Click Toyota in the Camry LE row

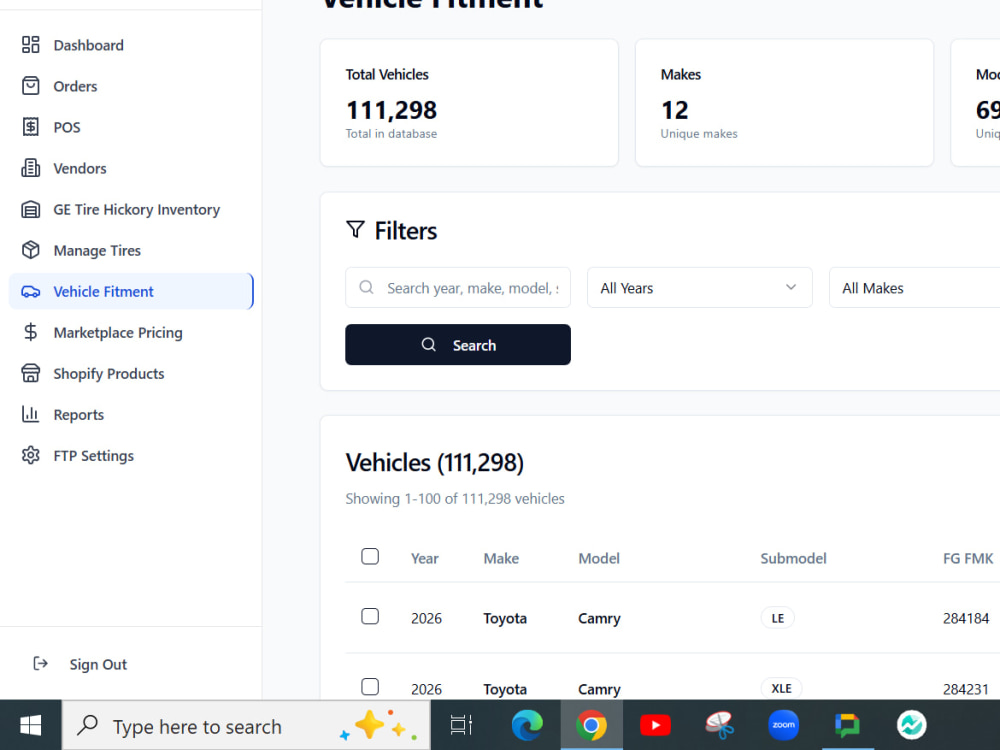click(x=505, y=618)
